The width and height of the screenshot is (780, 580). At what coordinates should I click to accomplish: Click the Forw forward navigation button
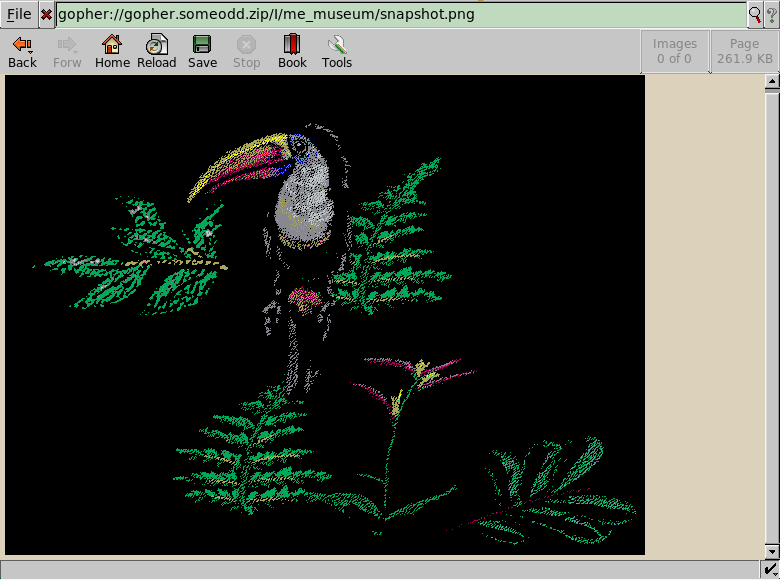pyautogui.click(x=67, y=52)
